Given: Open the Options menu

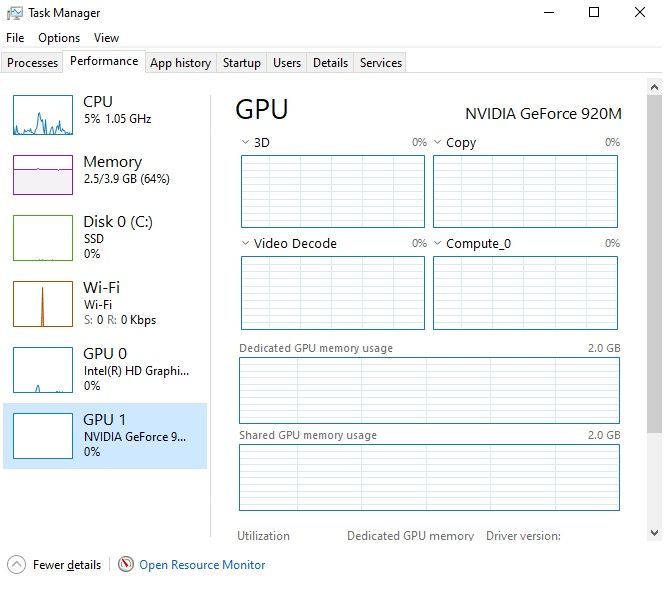Looking at the screenshot, I should coord(59,38).
